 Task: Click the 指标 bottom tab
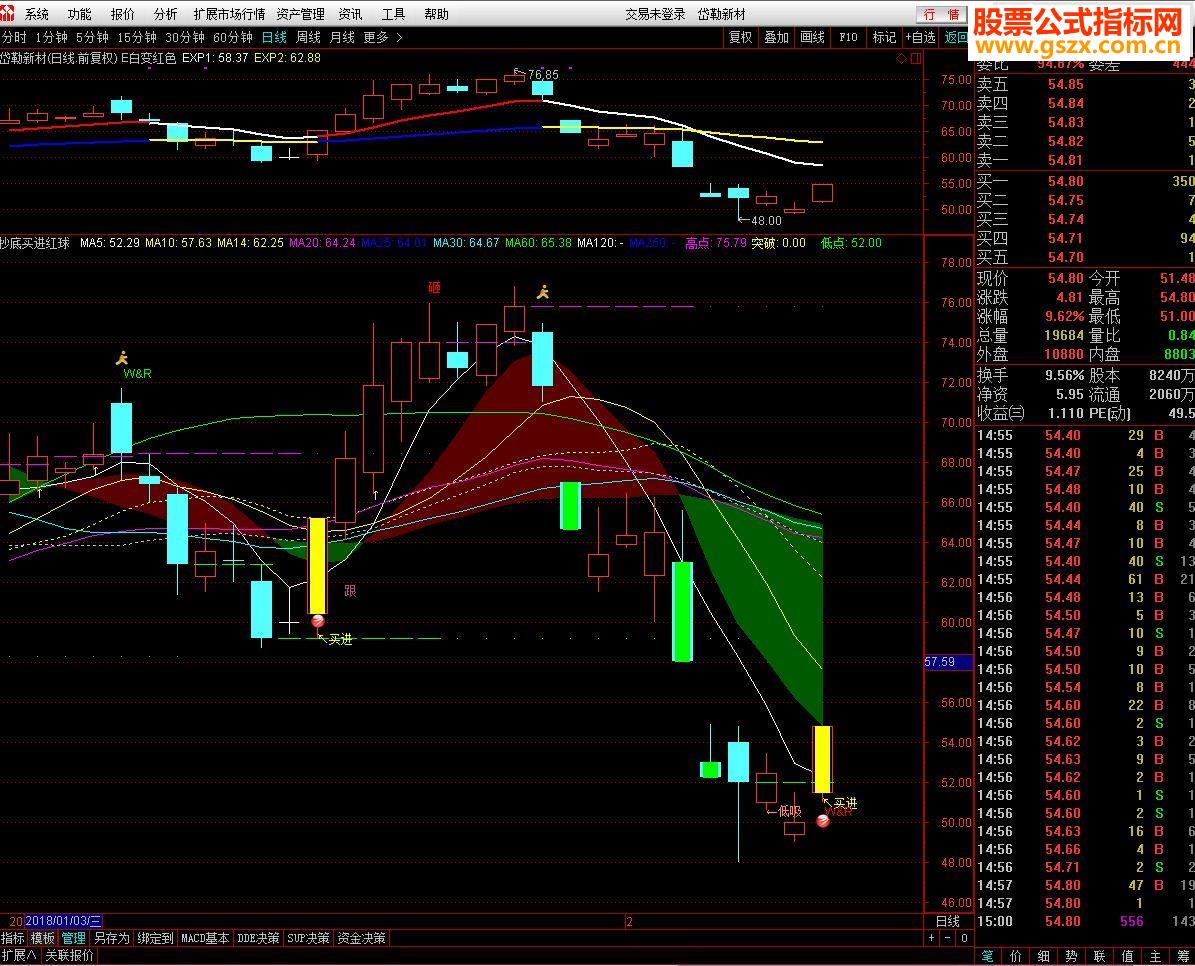point(13,939)
